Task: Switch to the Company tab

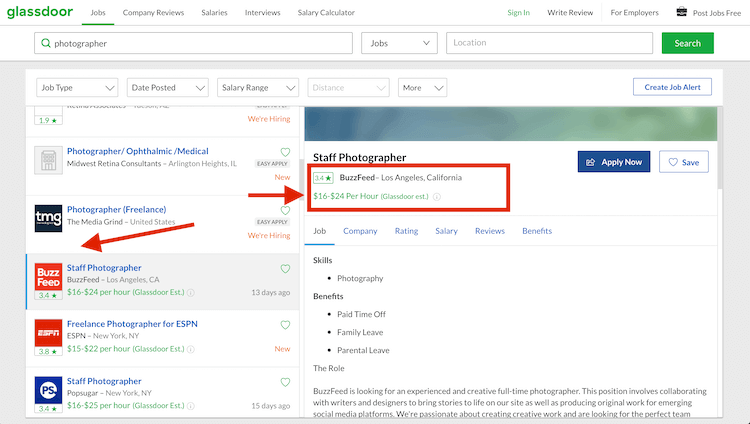Action: coord(360,231)
